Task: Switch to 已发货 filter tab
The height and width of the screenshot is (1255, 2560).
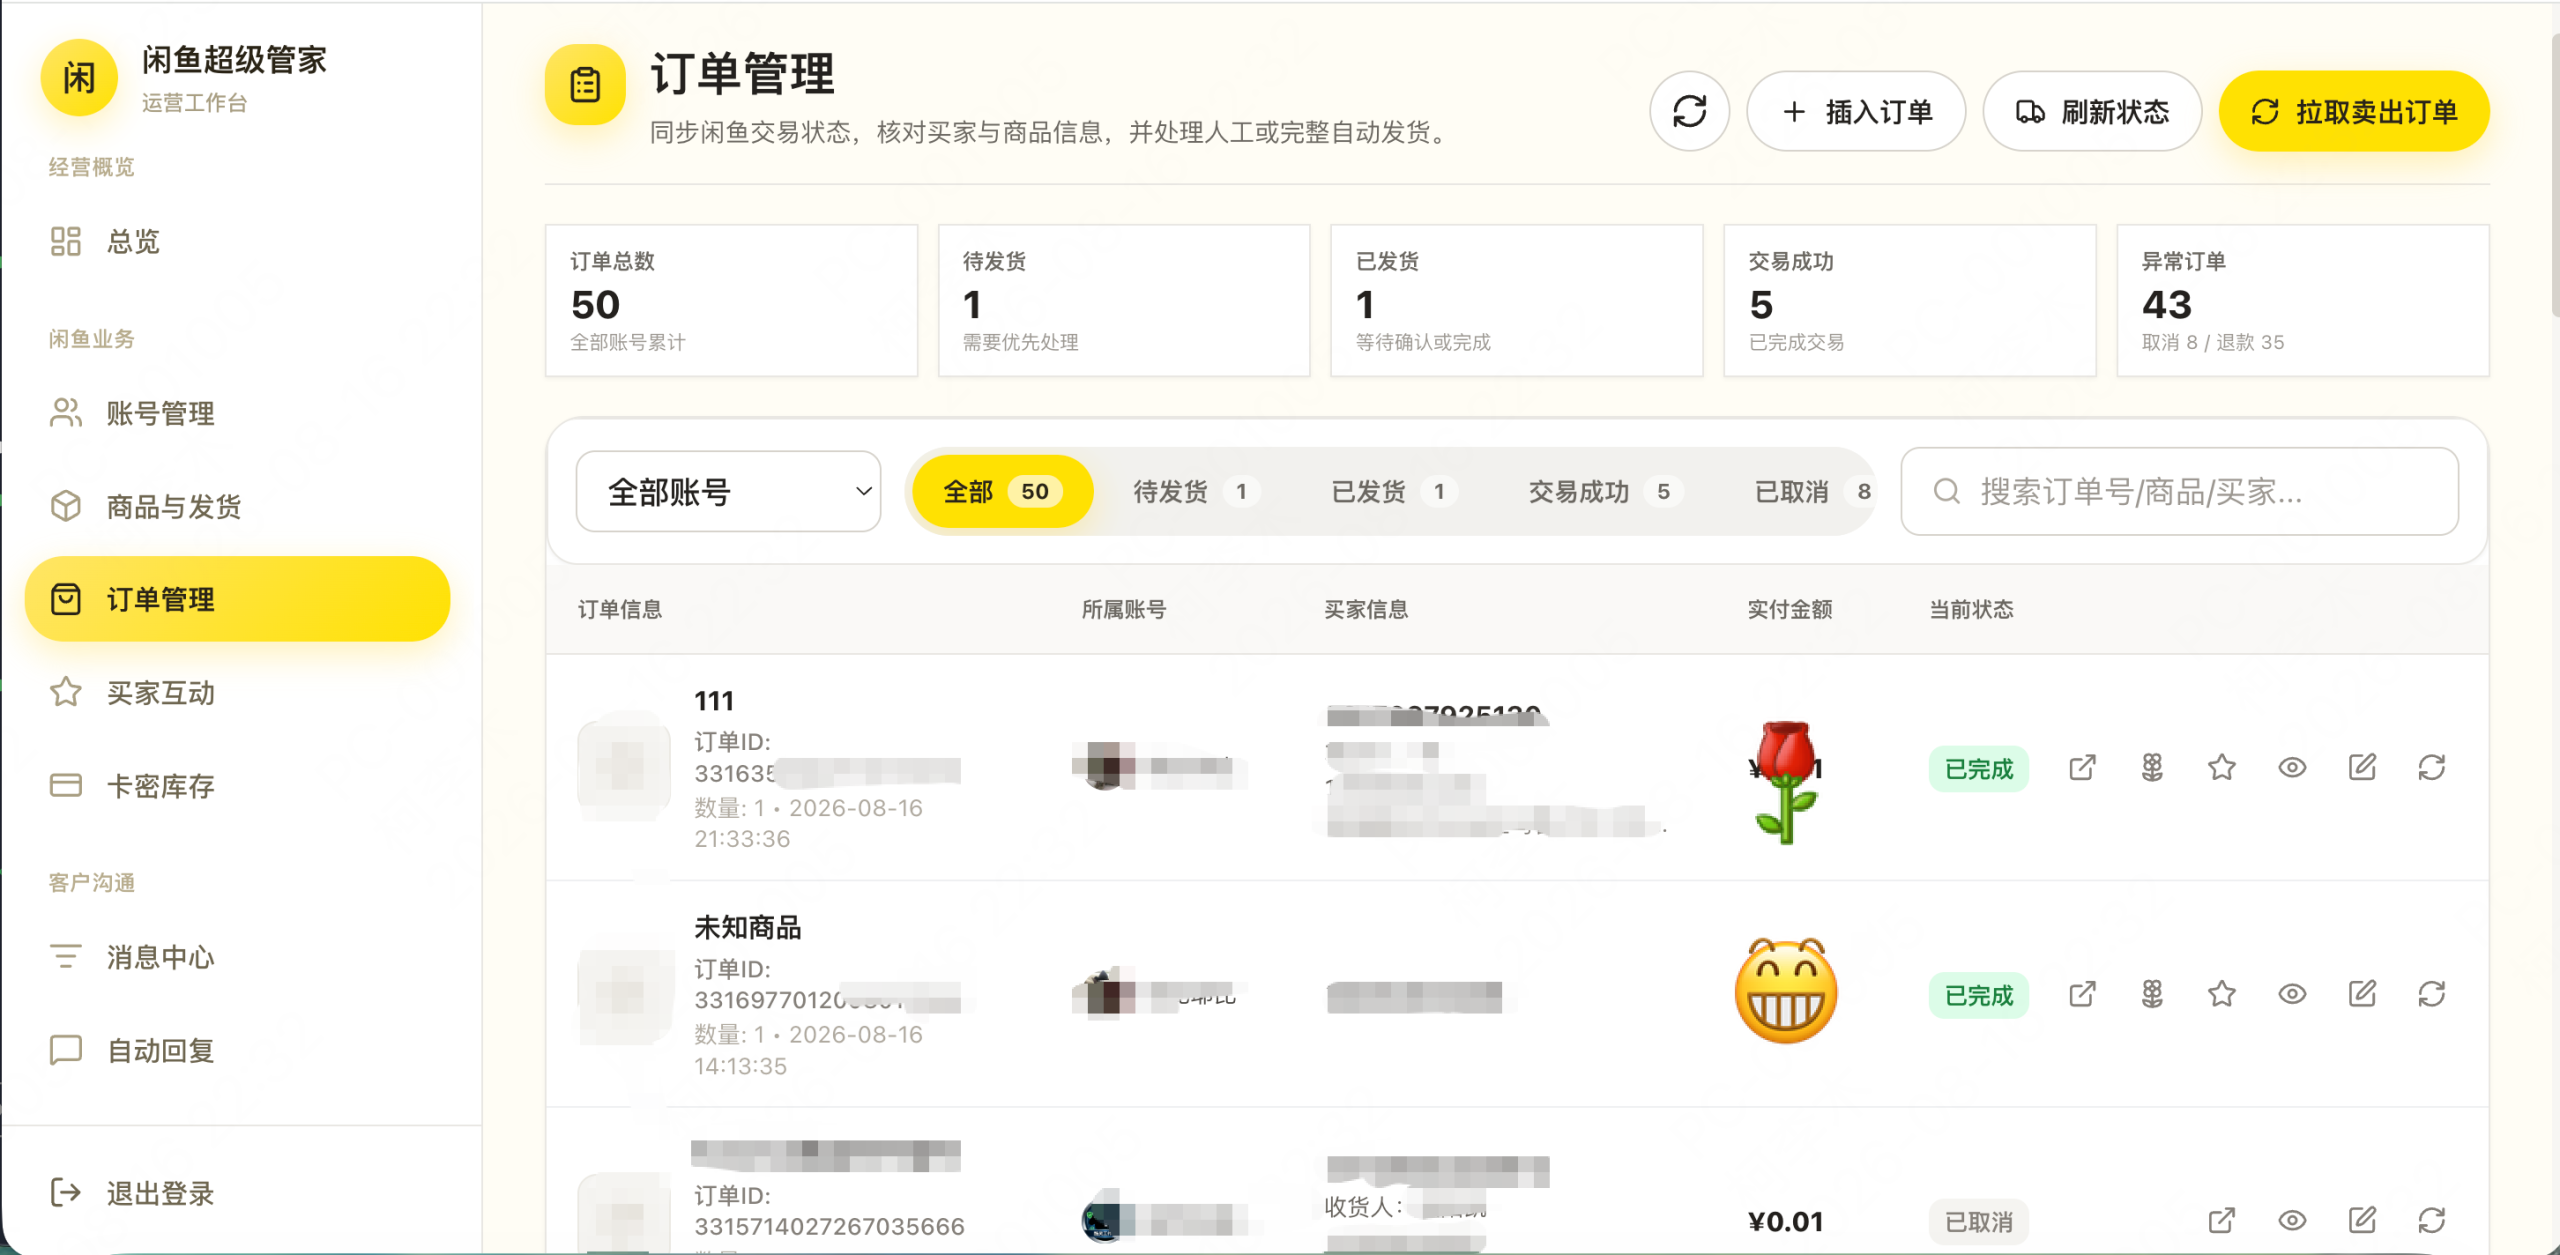Action: [1394, 491]
